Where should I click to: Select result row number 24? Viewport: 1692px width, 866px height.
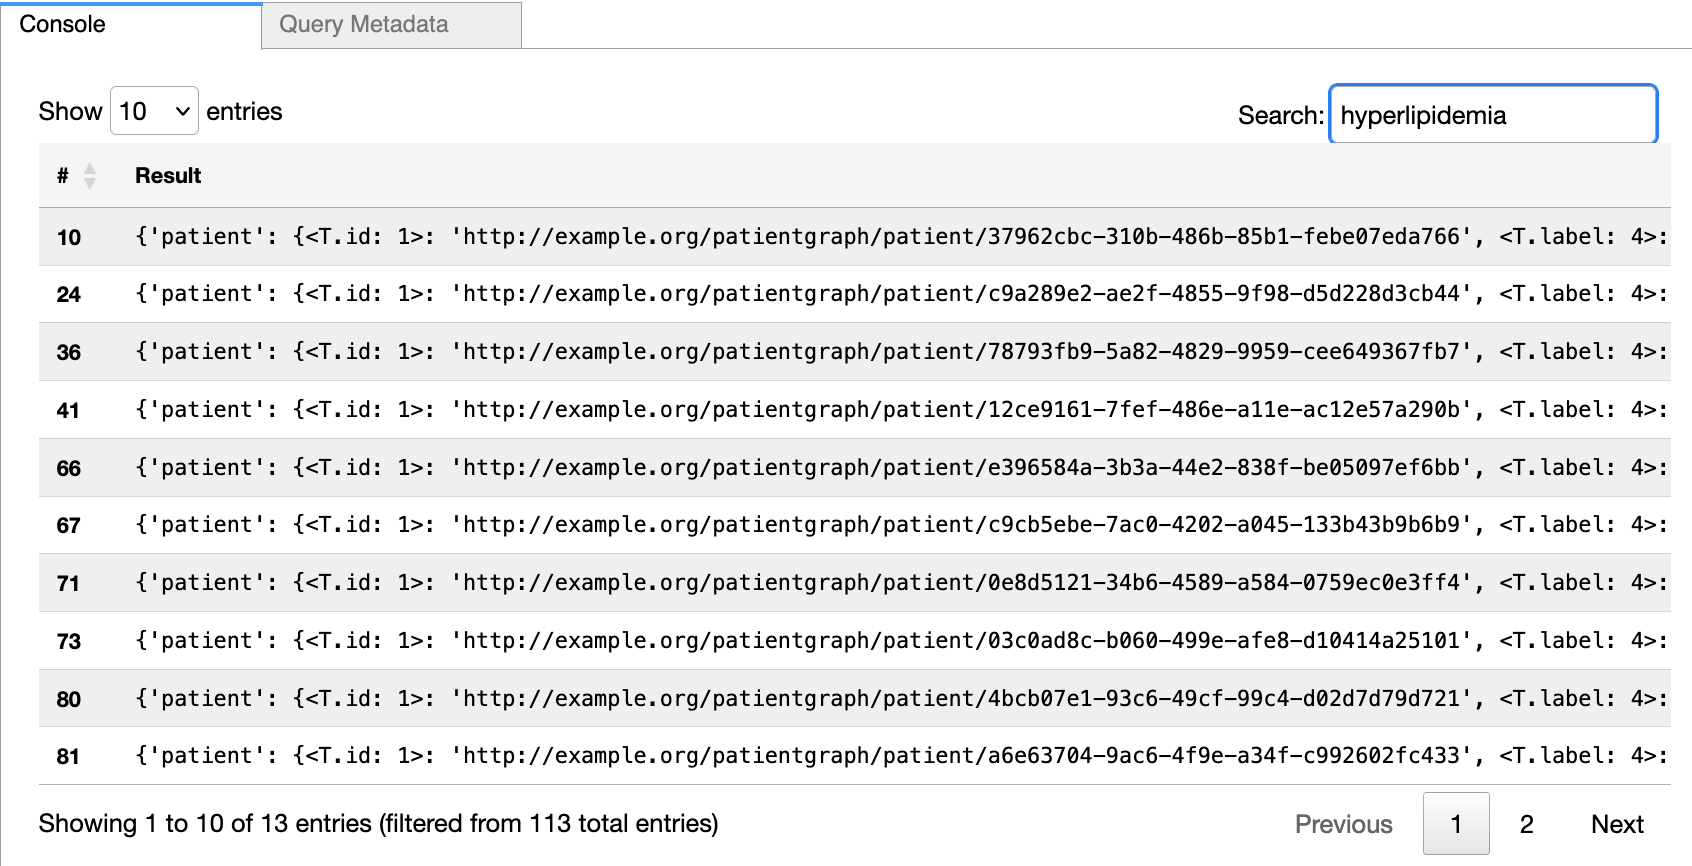(69, 294)
